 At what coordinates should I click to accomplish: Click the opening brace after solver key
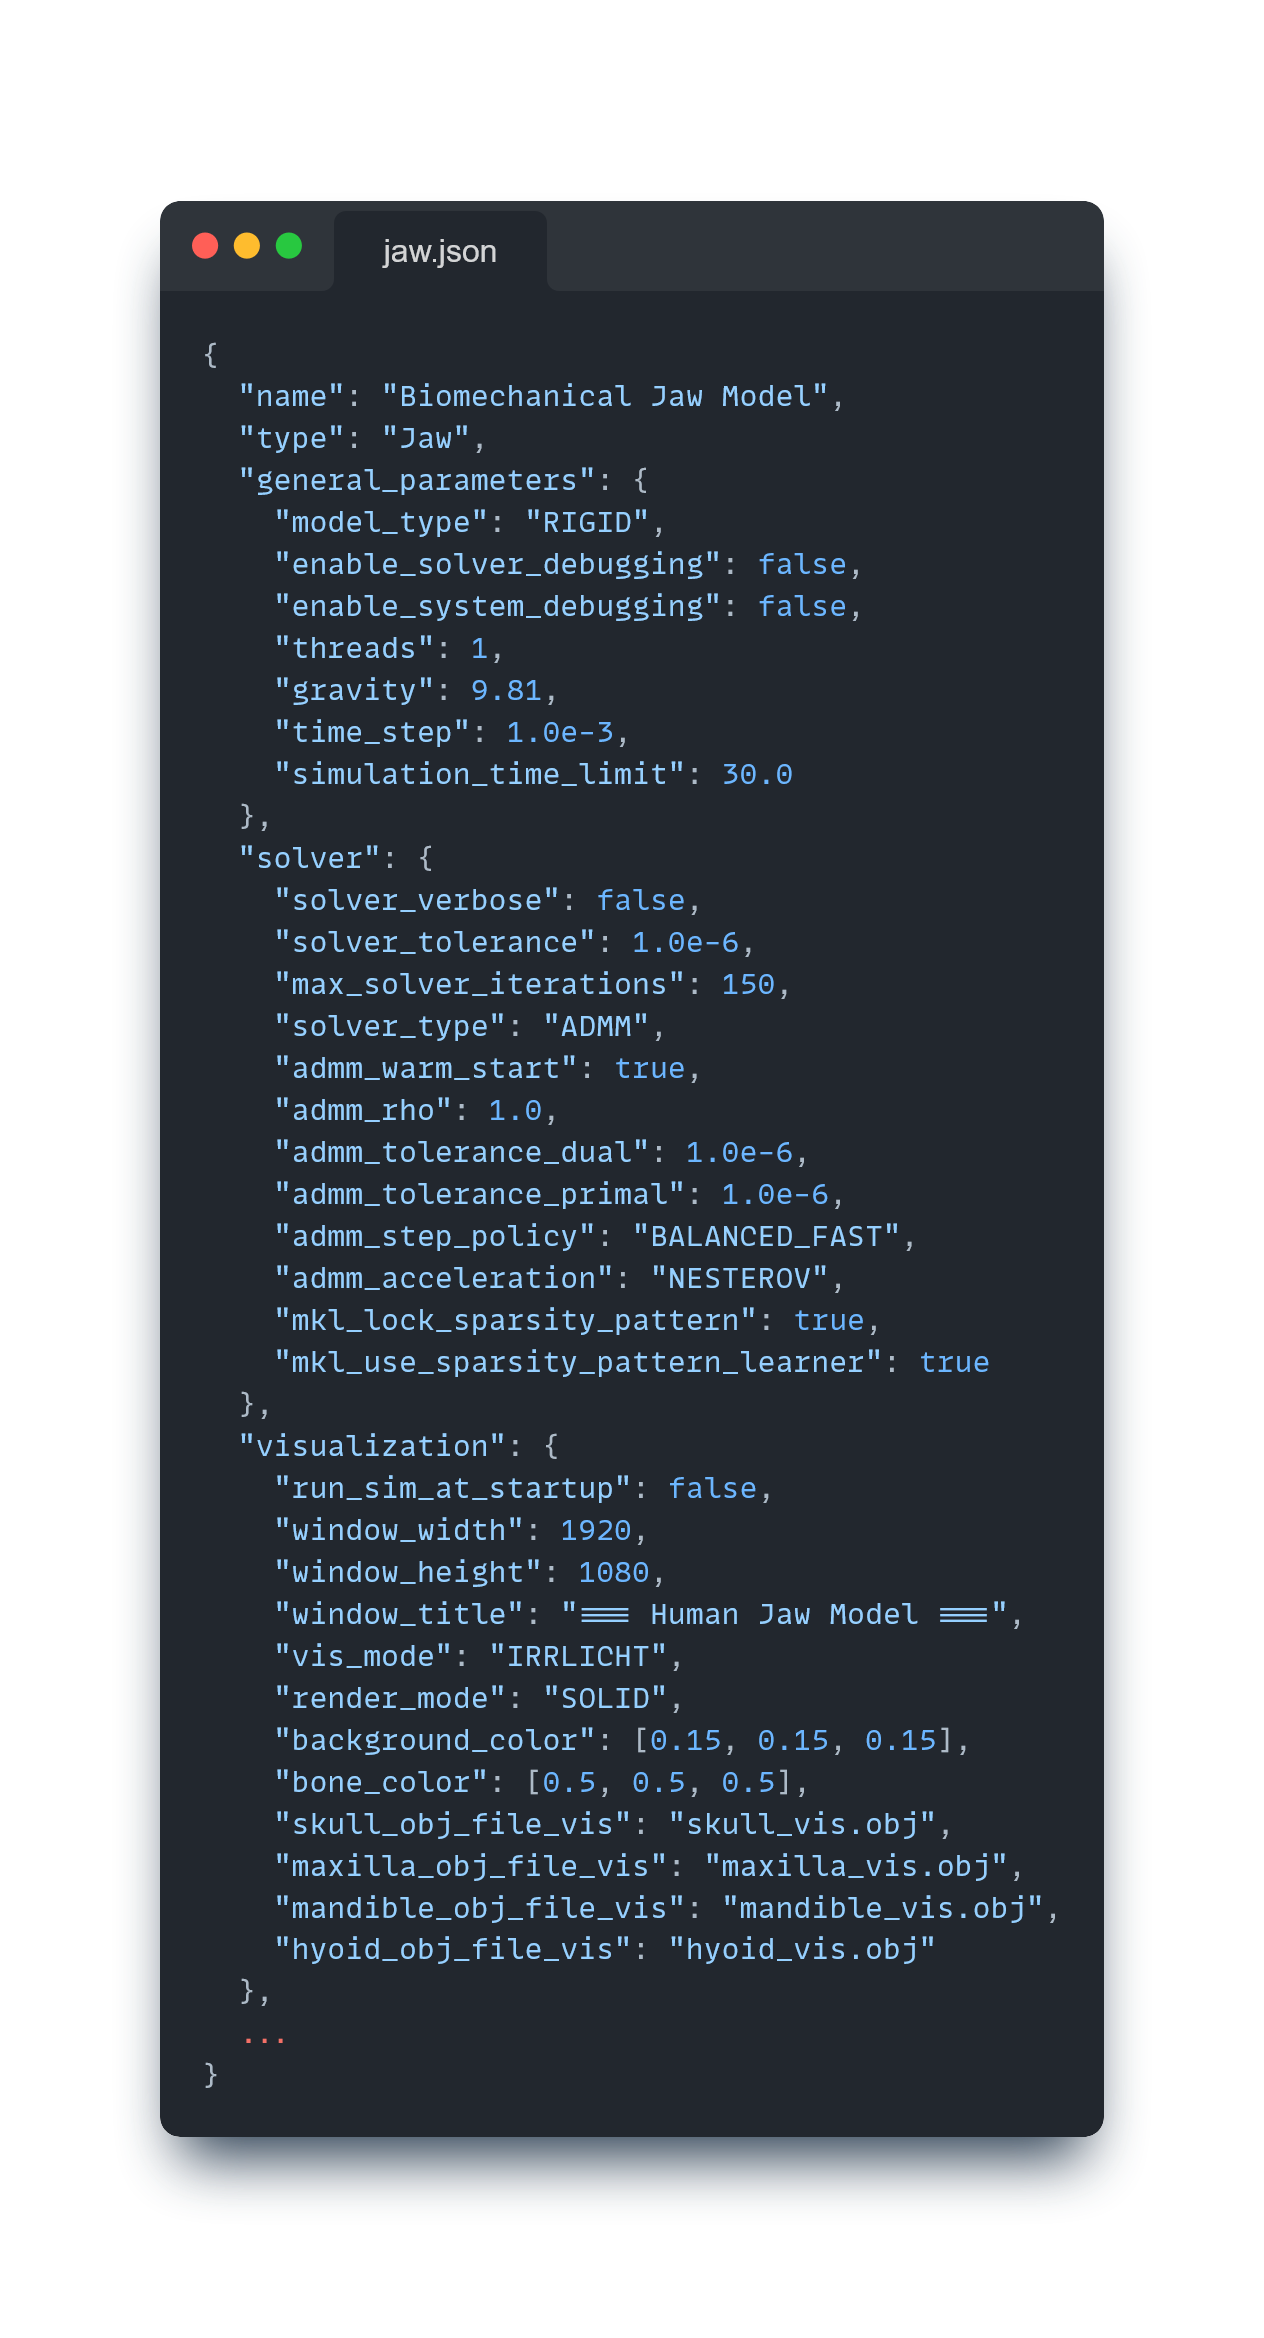(426, 859)
